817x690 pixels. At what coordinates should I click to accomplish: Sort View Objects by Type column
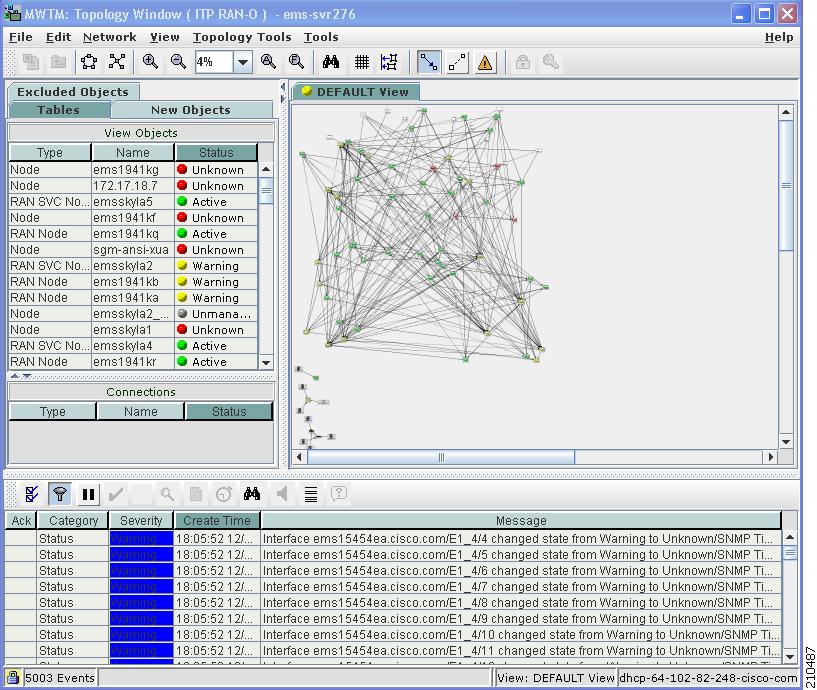point(49,153)
